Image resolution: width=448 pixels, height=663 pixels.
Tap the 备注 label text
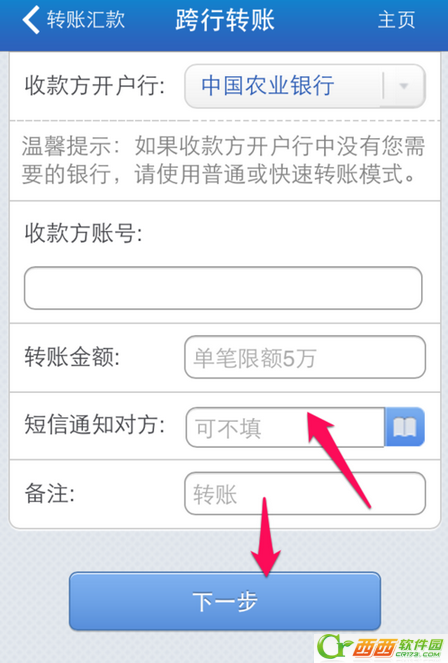pyautogui.click(x=49, y=493)
